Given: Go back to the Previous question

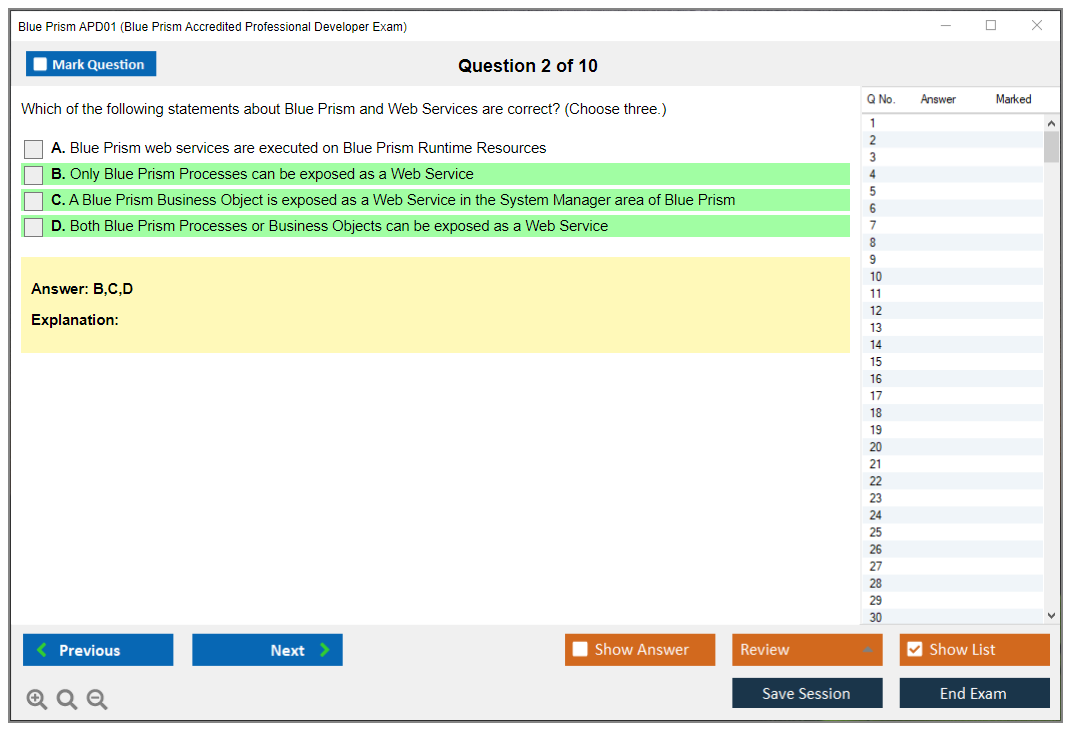Looking at the screenshot, I should point(98,650).
